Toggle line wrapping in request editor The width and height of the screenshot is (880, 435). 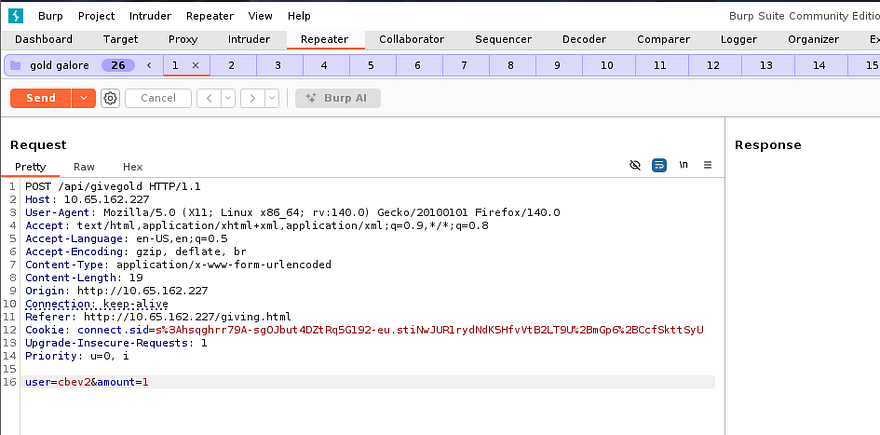coord(660,165)
